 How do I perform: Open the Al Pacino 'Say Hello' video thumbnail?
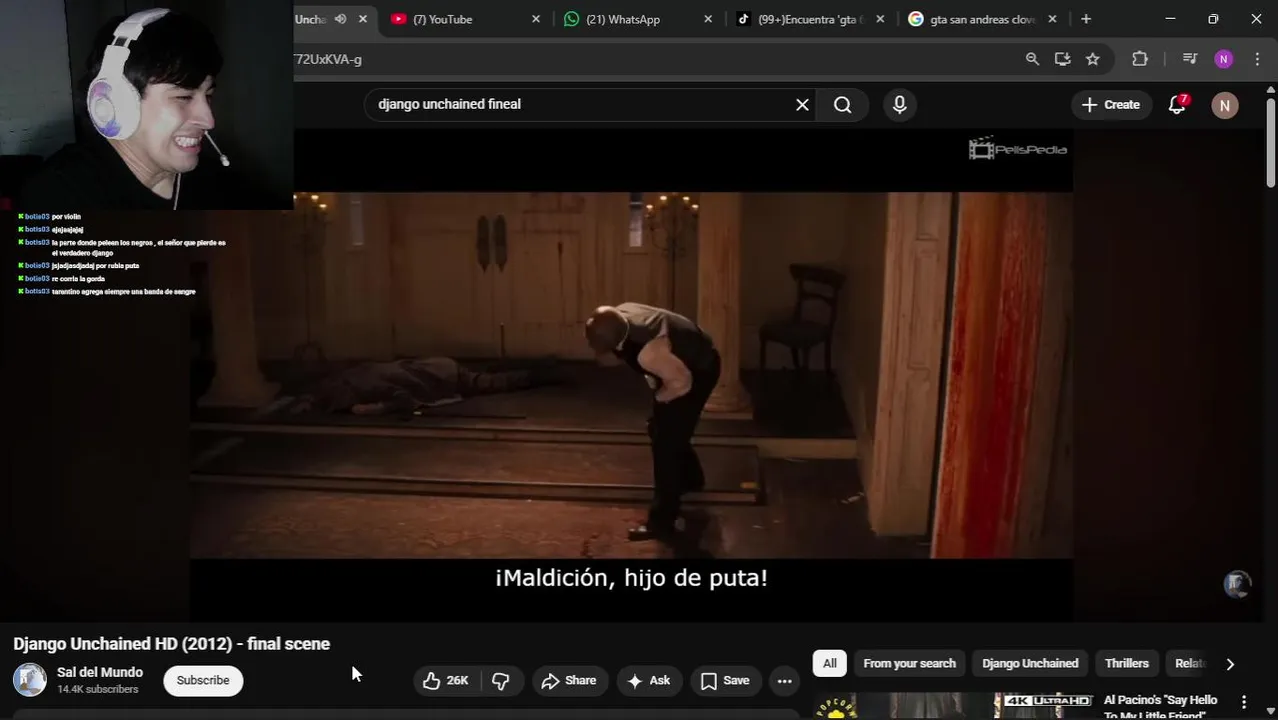pyautogui.click(x=953, y=706)
